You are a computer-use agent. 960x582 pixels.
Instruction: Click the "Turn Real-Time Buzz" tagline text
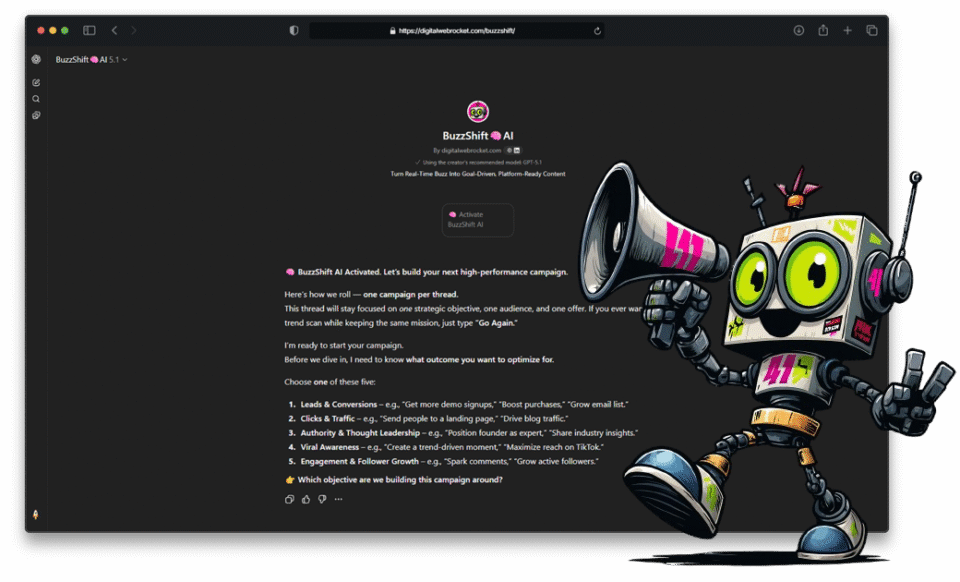(x=478, y=174)
